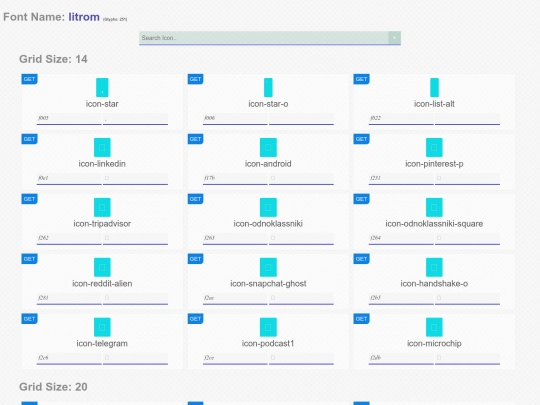The image size is (540, 405).
Task: Use GET for icon-podcast1
Action: 195,319
